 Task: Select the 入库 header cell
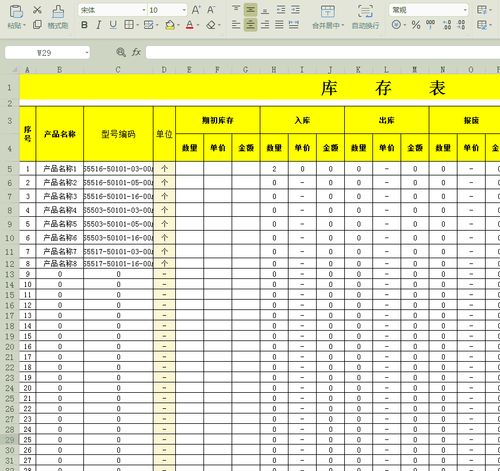click(x=302, y=120)
